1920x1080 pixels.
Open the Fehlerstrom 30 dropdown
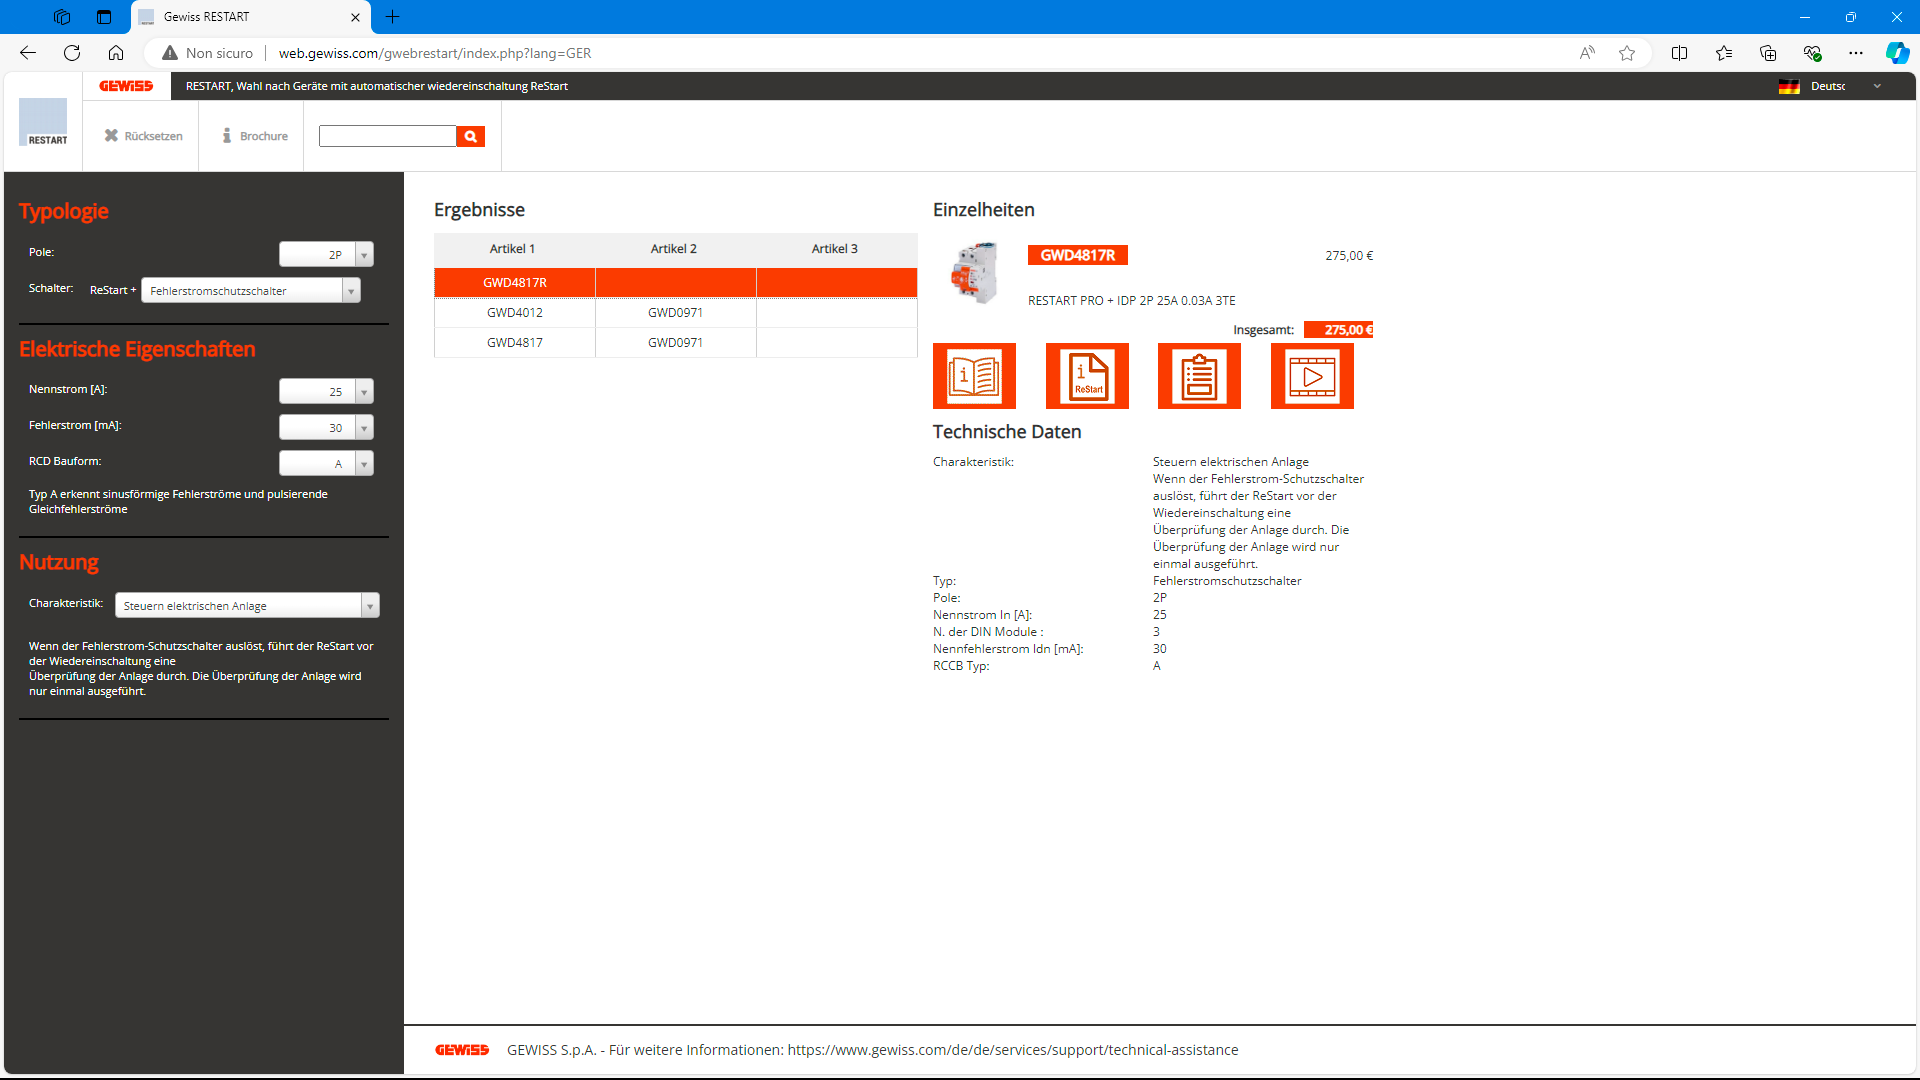tap(326, 427)
